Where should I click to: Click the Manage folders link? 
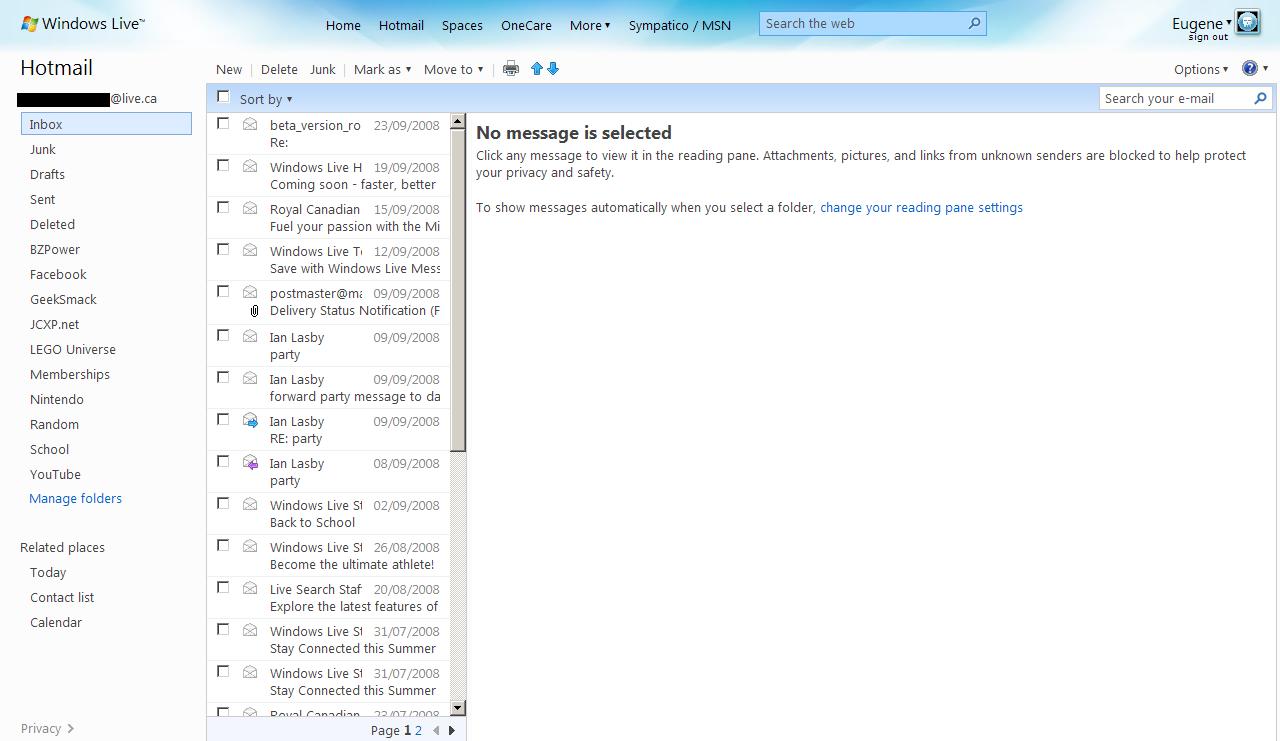pos(76,498)
